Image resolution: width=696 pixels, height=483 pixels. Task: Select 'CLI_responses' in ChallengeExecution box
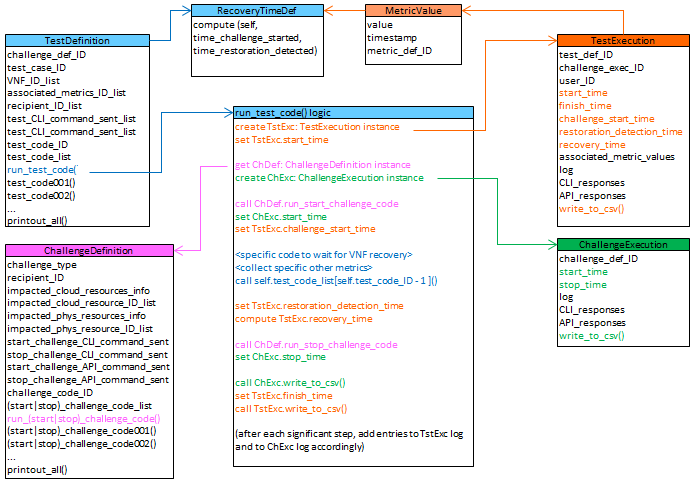[592, 310]
